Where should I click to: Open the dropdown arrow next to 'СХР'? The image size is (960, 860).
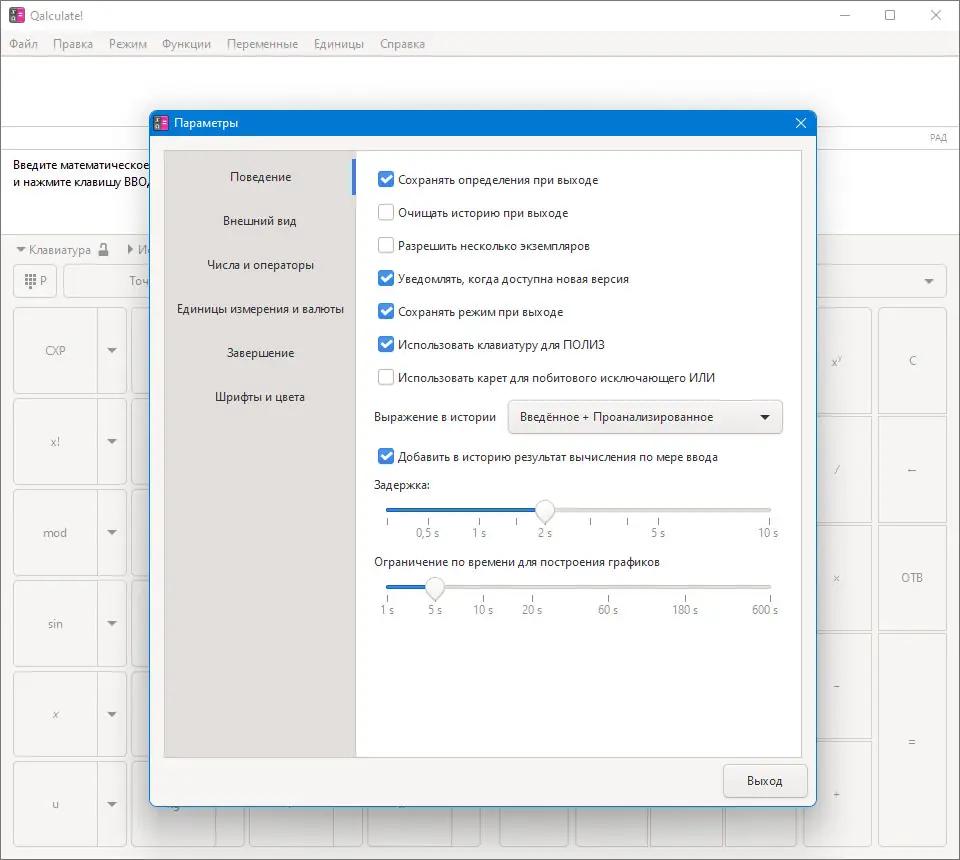pos(112,351)
